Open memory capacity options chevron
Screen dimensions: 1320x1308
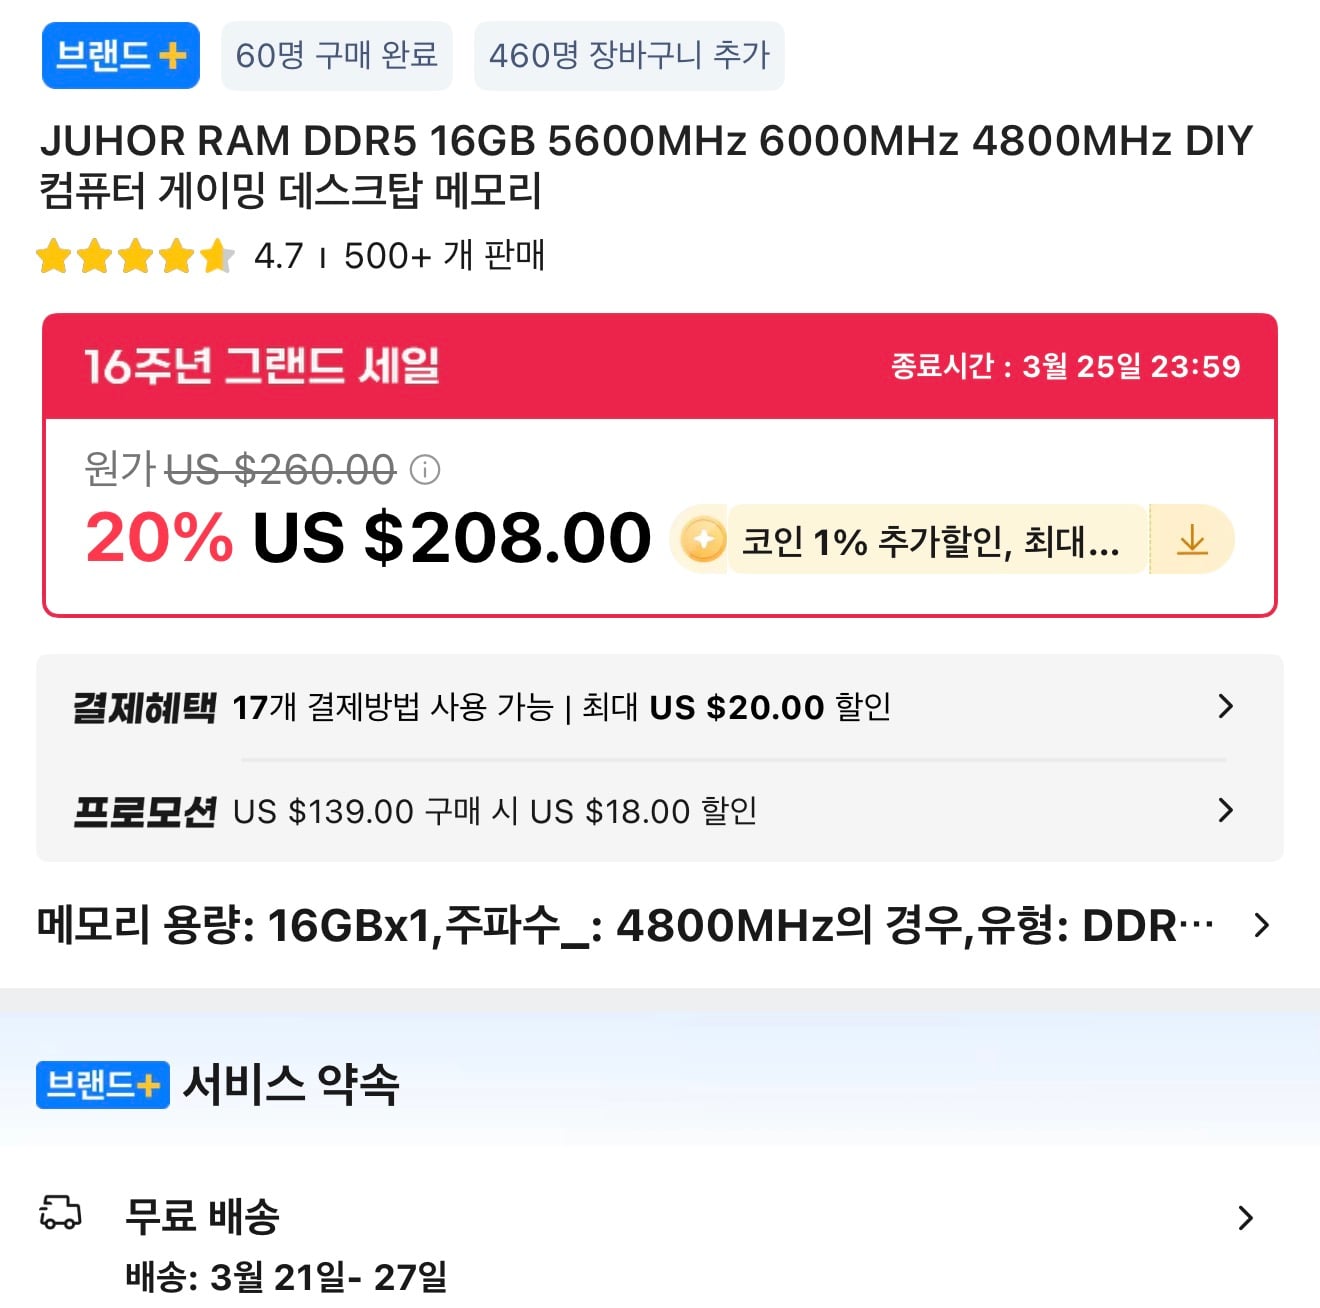tap(1261, 926)
